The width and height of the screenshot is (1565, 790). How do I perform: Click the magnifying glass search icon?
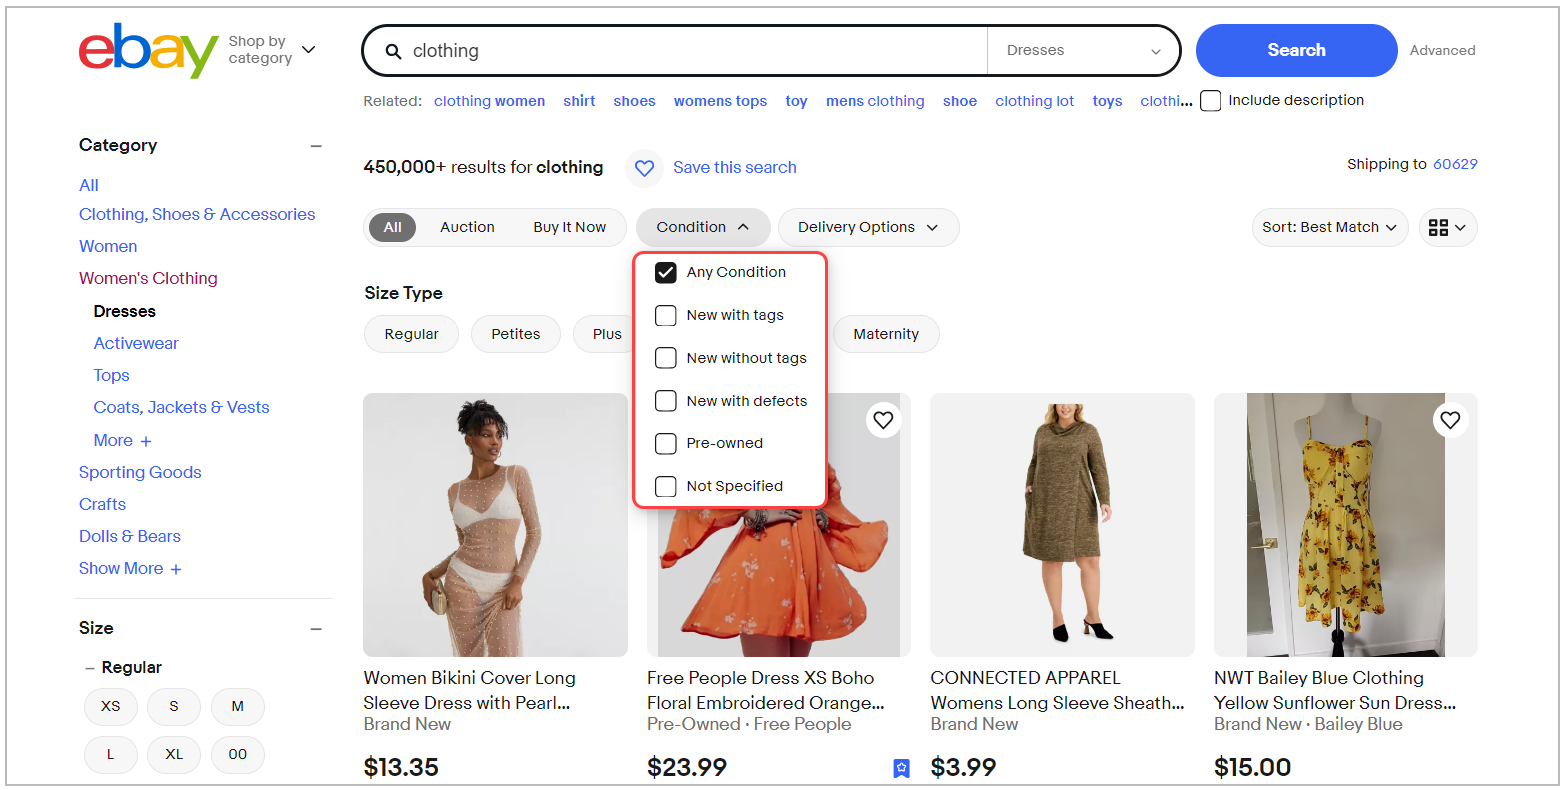(394, 50)
